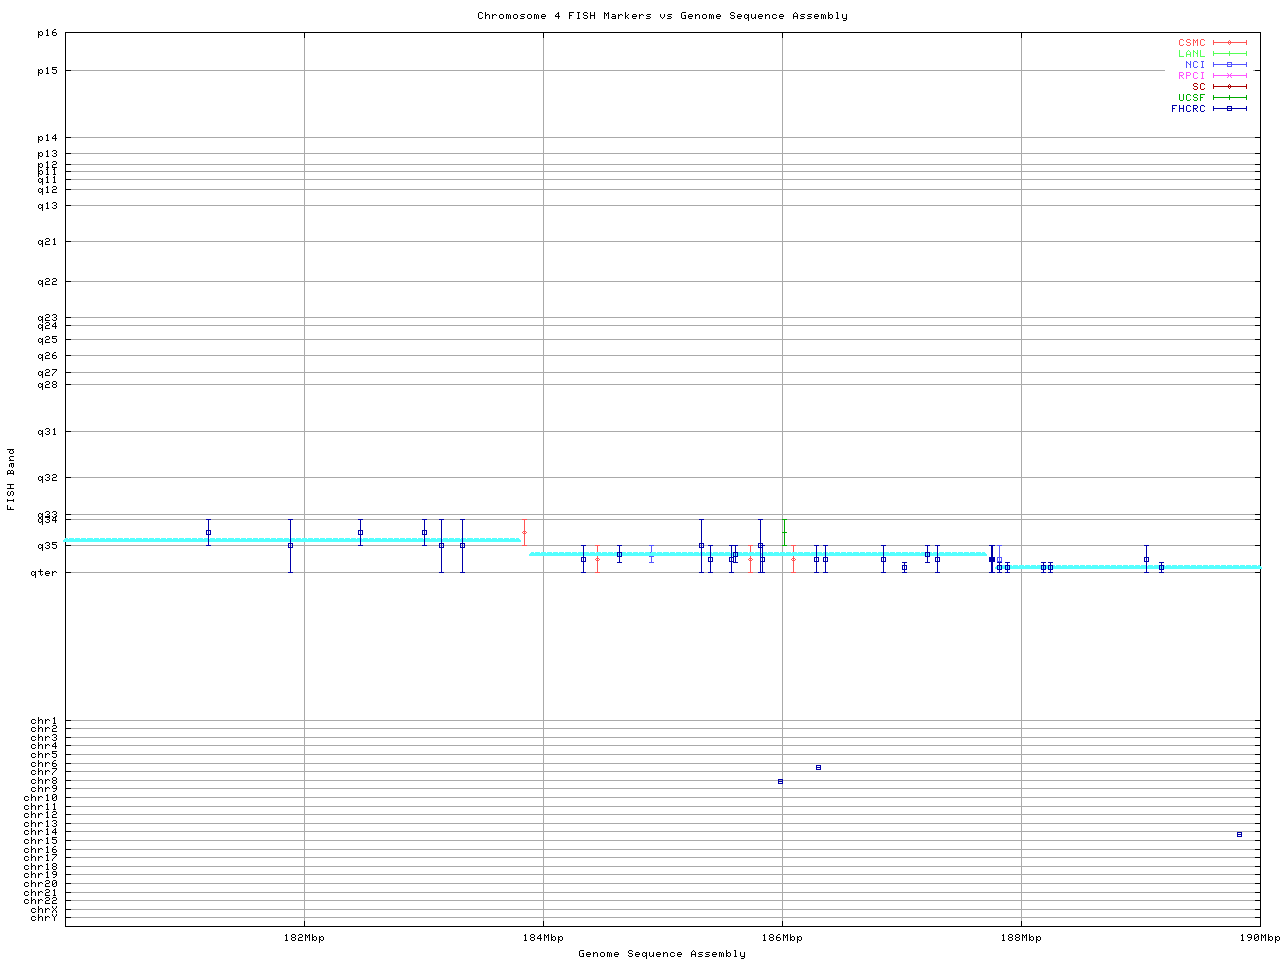Click the blue marker on the chr6 row
1280x960 pixels.
point(818,767)
